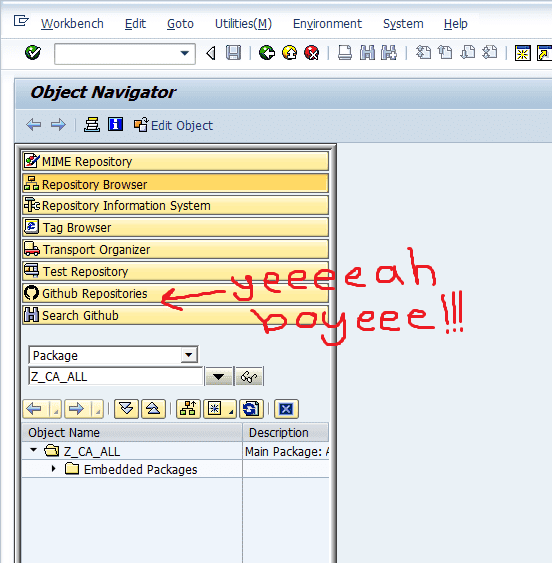Open the Workbench menu
This screenshot has height=563, width=552.
[x=72, y=24]
